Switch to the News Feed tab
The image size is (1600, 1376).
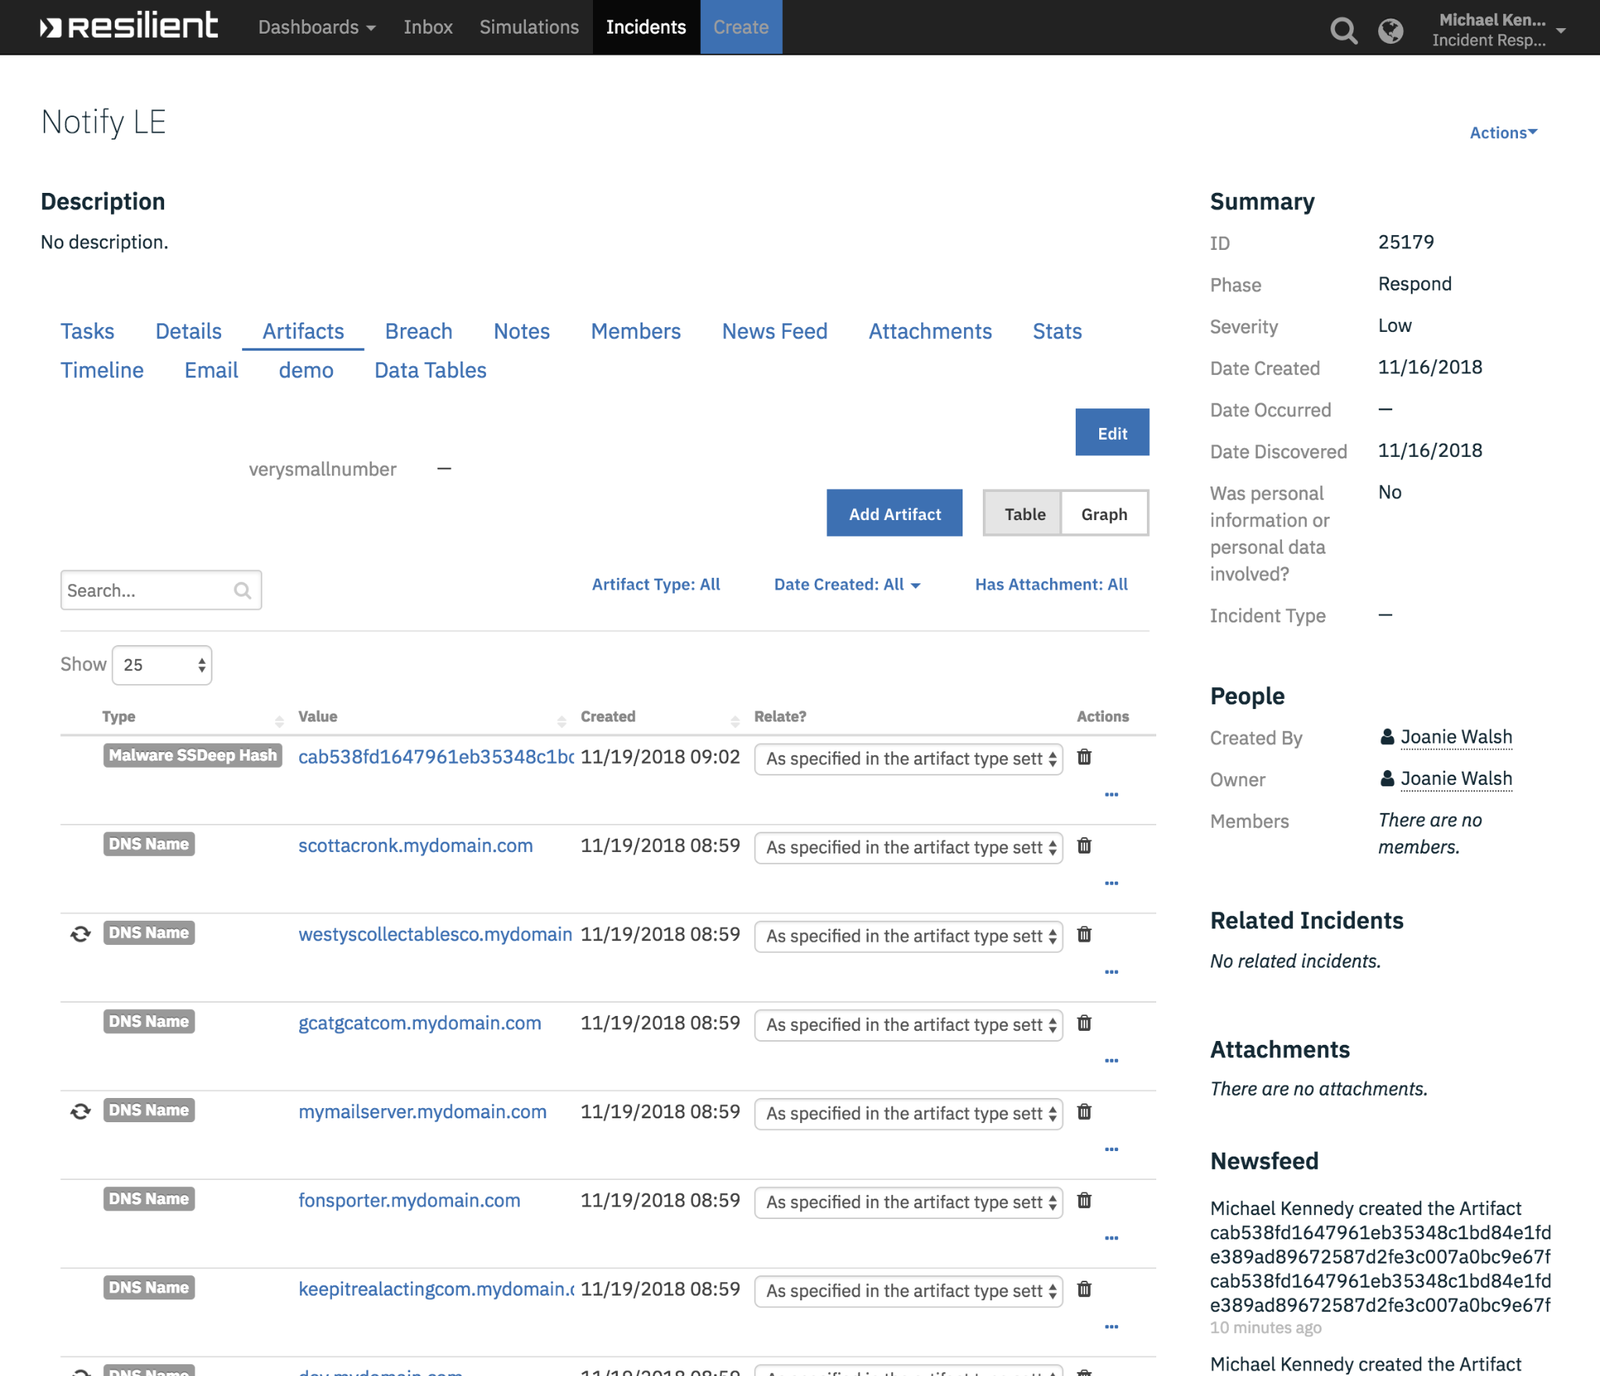pyautogui.click(x=774, y=331)
